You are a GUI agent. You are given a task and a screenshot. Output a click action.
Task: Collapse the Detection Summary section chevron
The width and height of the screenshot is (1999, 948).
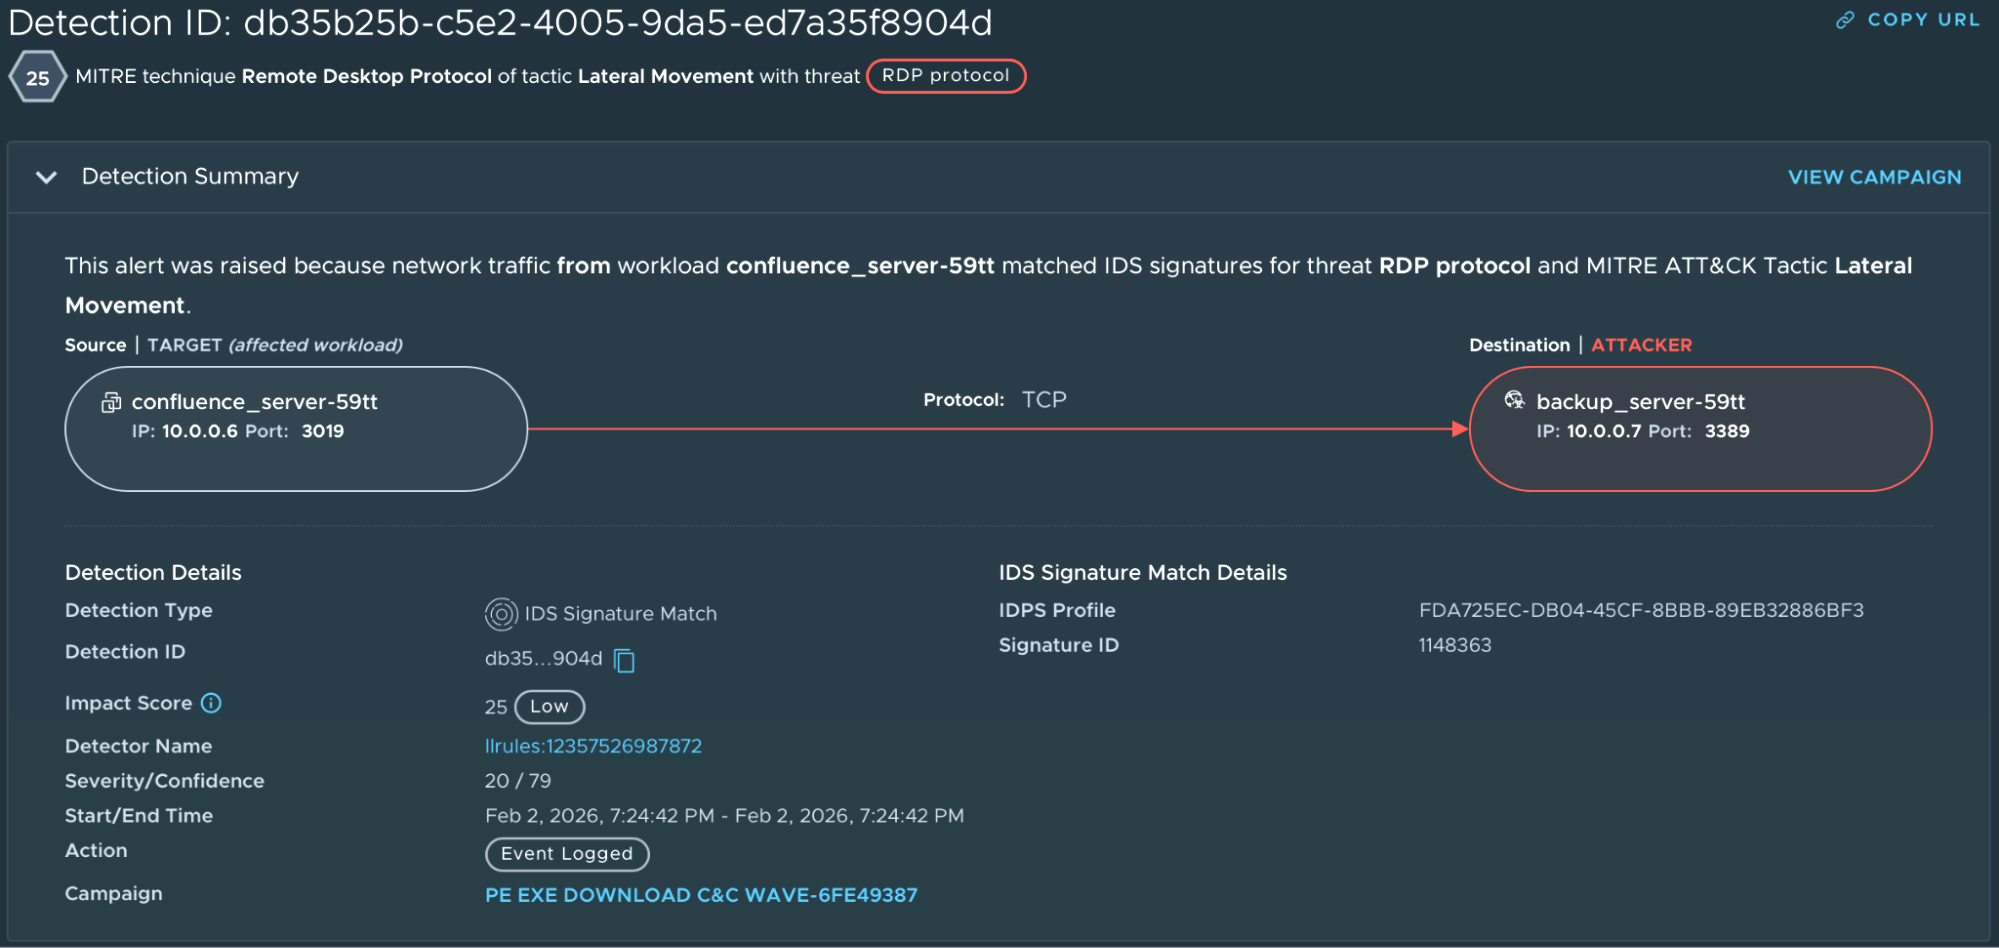coord(46,177)
